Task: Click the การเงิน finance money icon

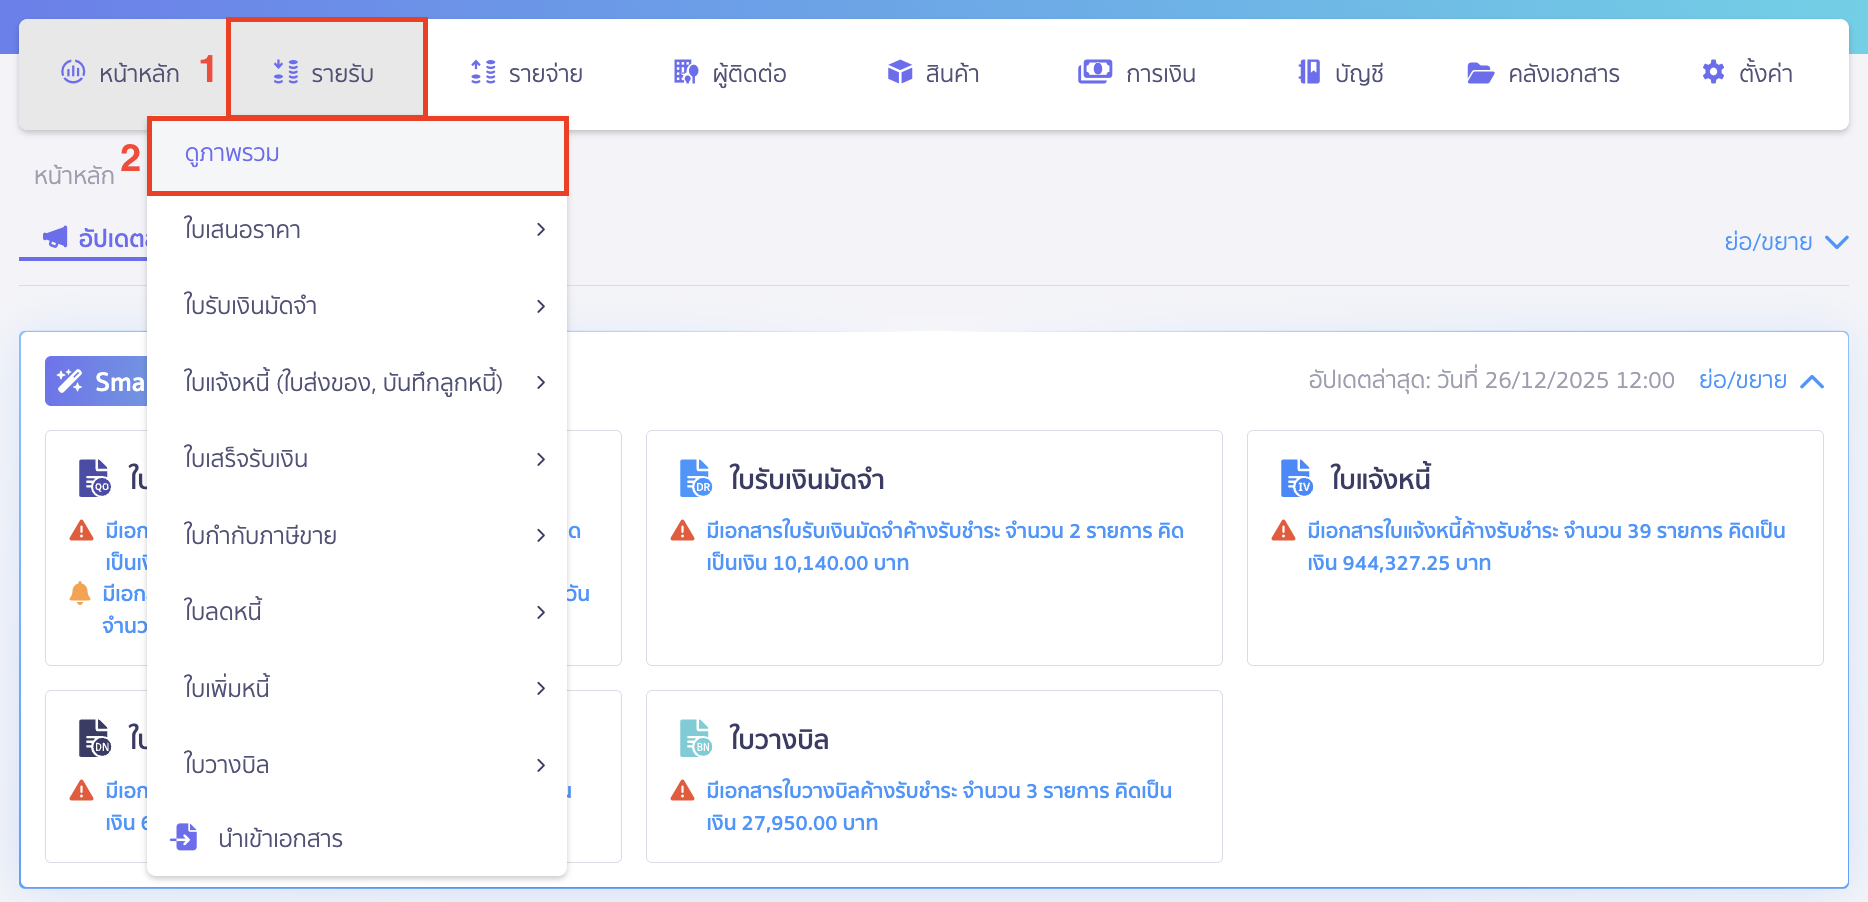Action: coord(1094,72)
